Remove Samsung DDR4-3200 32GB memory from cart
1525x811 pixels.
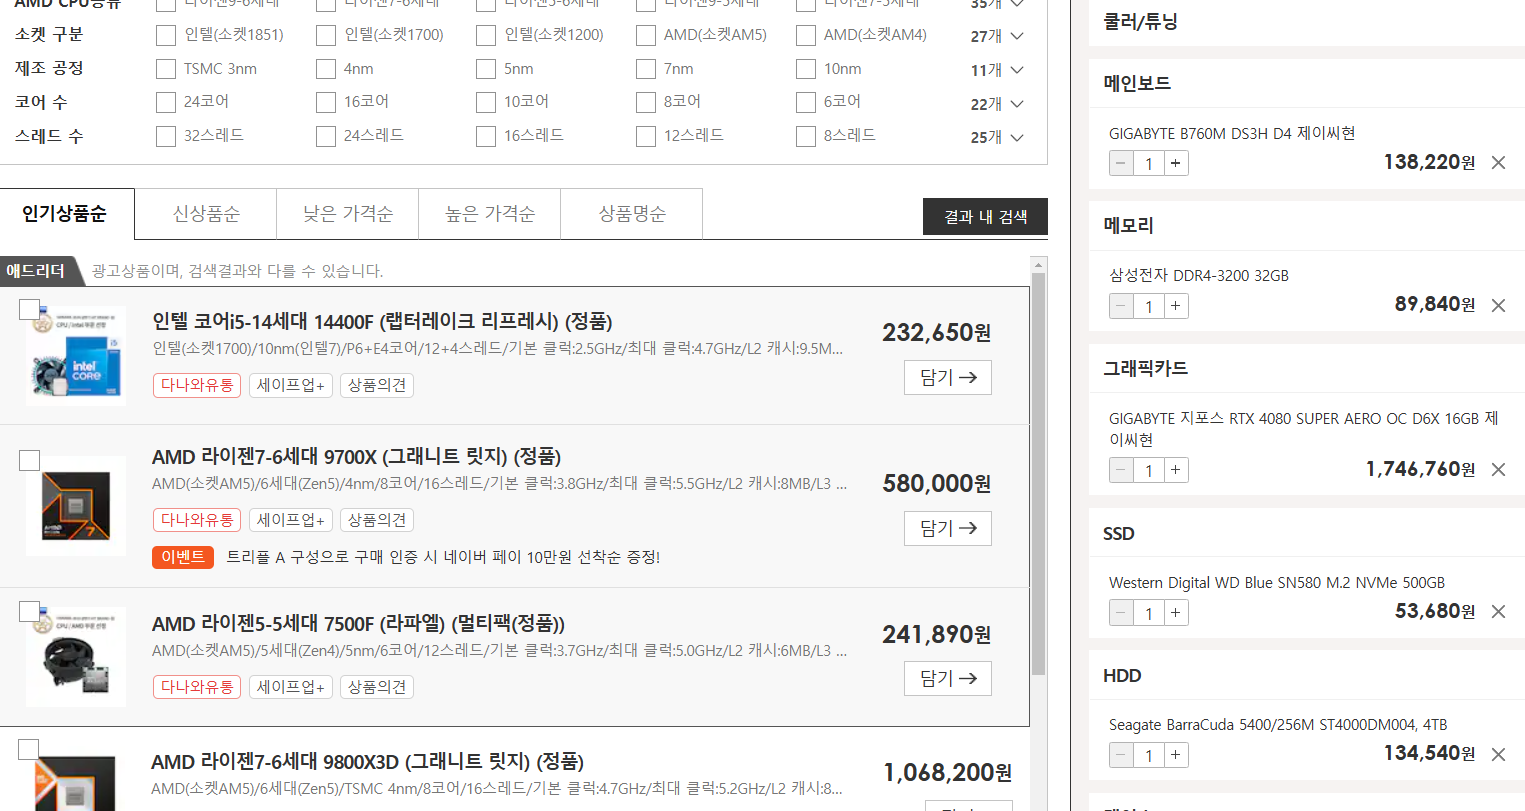coord(1498,306)
